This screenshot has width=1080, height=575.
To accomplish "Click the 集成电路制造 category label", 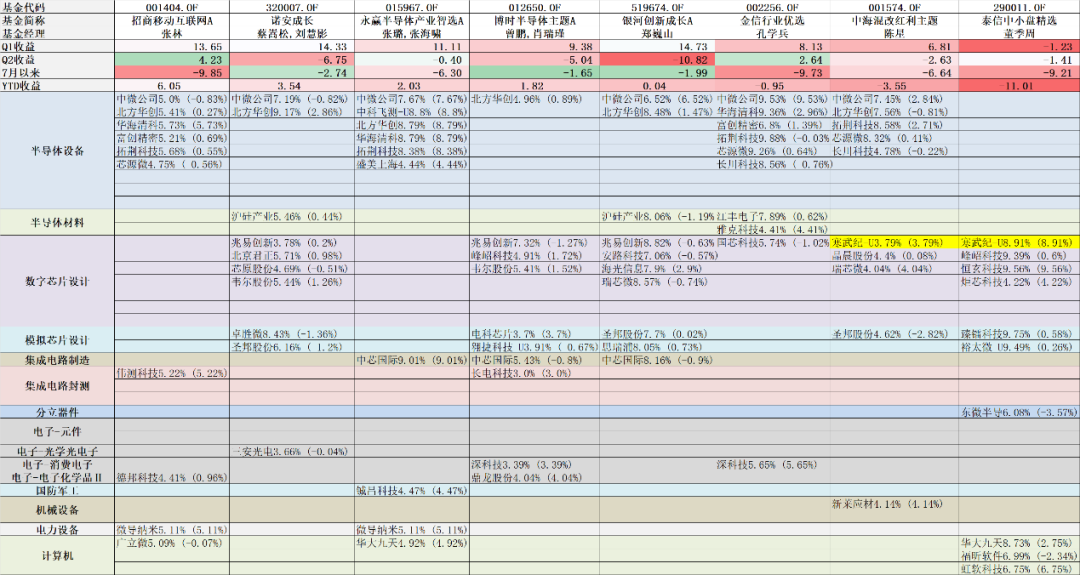I will click(58, 359).
